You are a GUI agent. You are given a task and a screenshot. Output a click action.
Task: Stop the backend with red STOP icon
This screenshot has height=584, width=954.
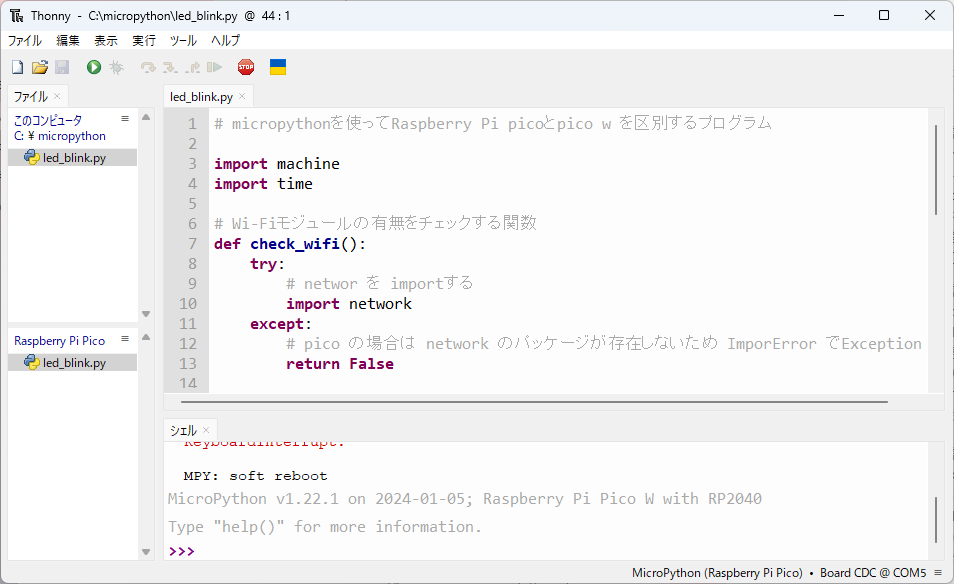(x=246, y=67)
